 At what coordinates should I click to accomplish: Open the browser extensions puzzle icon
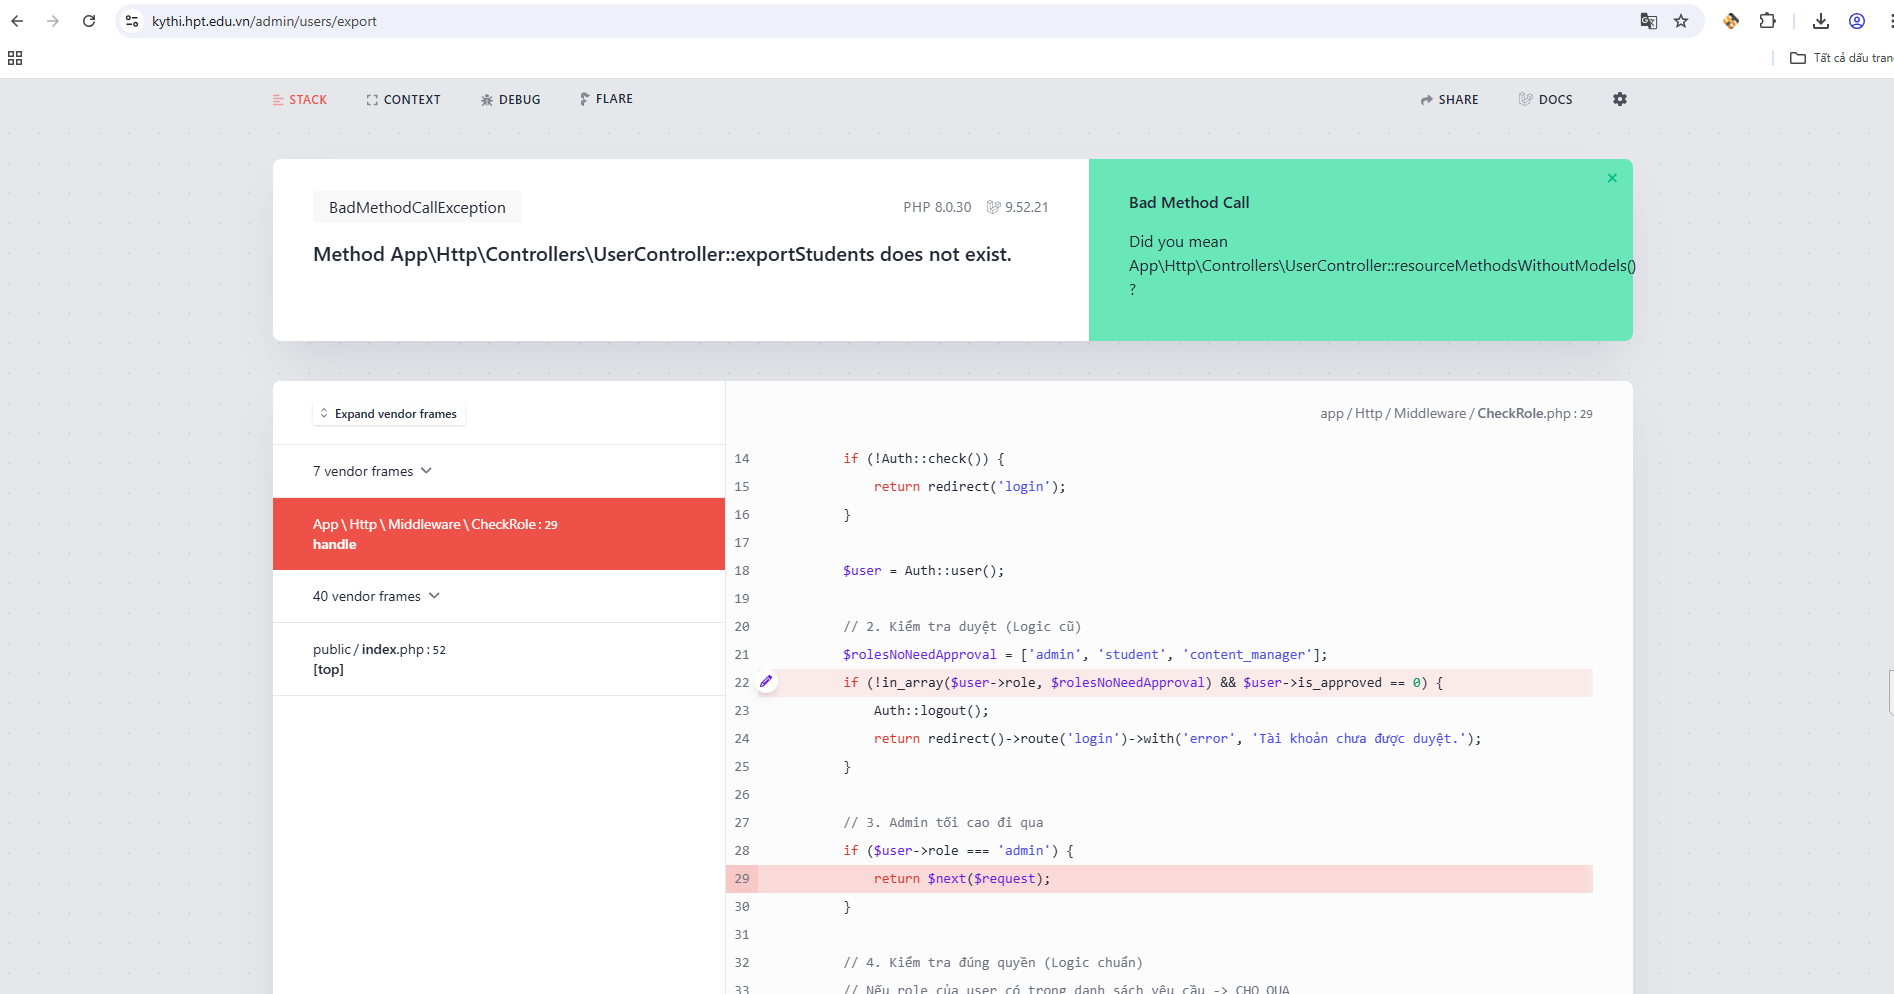pyautogui.click(x=1768, y=21)
